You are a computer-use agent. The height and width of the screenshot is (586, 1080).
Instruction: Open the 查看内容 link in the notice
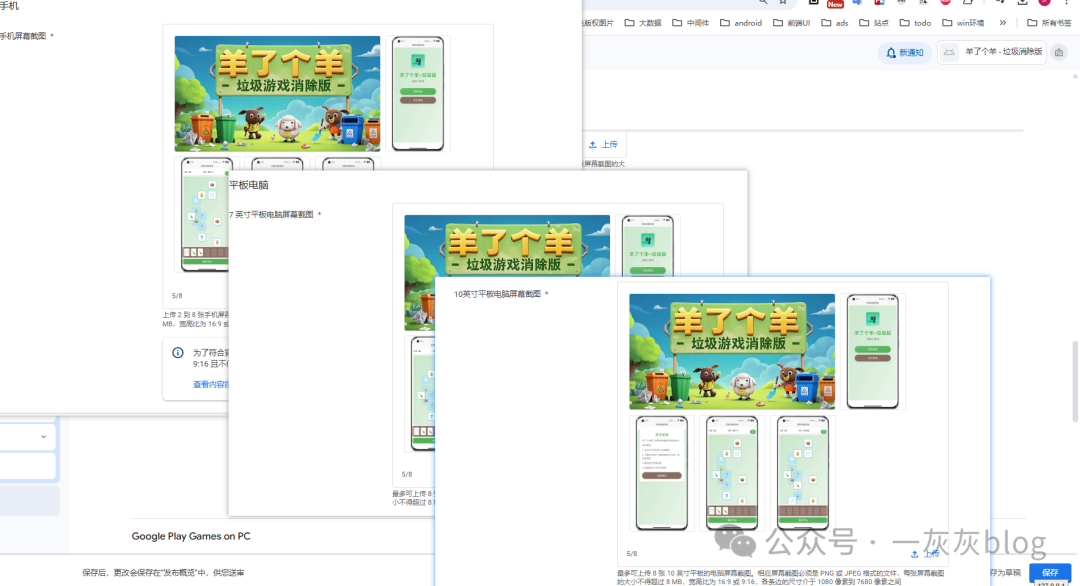[210, 384]
